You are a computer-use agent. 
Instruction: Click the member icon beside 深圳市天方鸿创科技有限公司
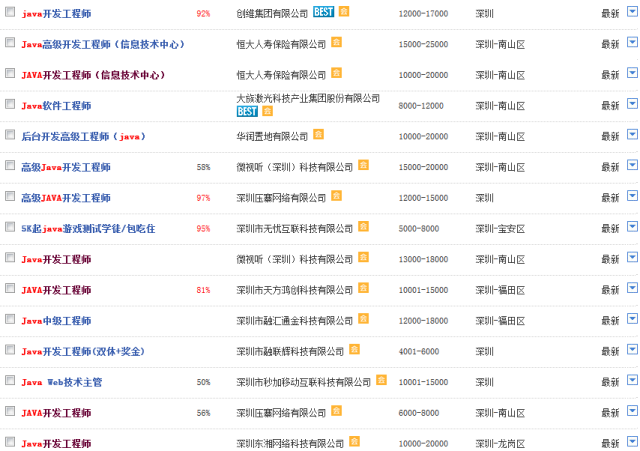(x=363, y=288)
